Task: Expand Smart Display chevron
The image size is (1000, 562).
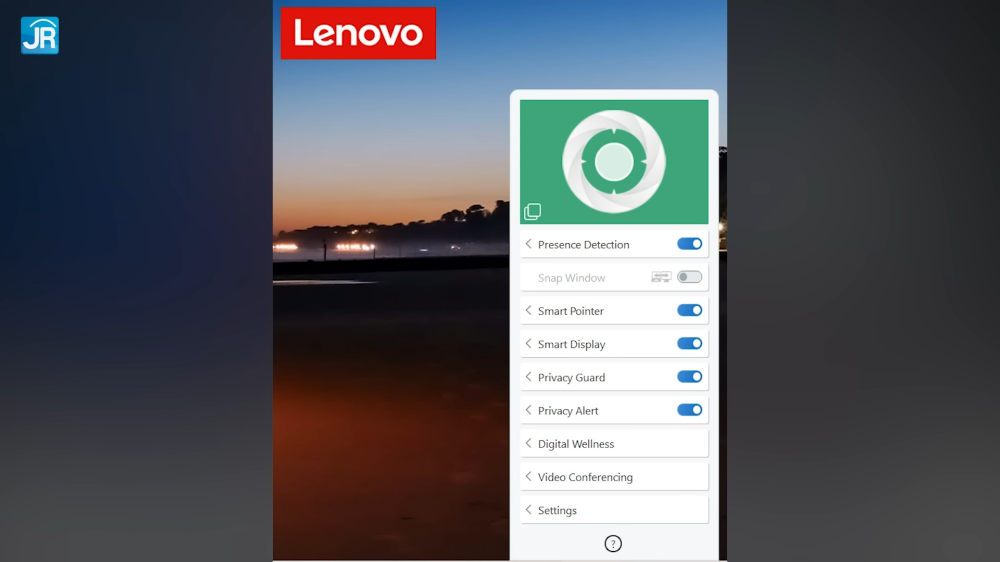Action: (528, 343)
